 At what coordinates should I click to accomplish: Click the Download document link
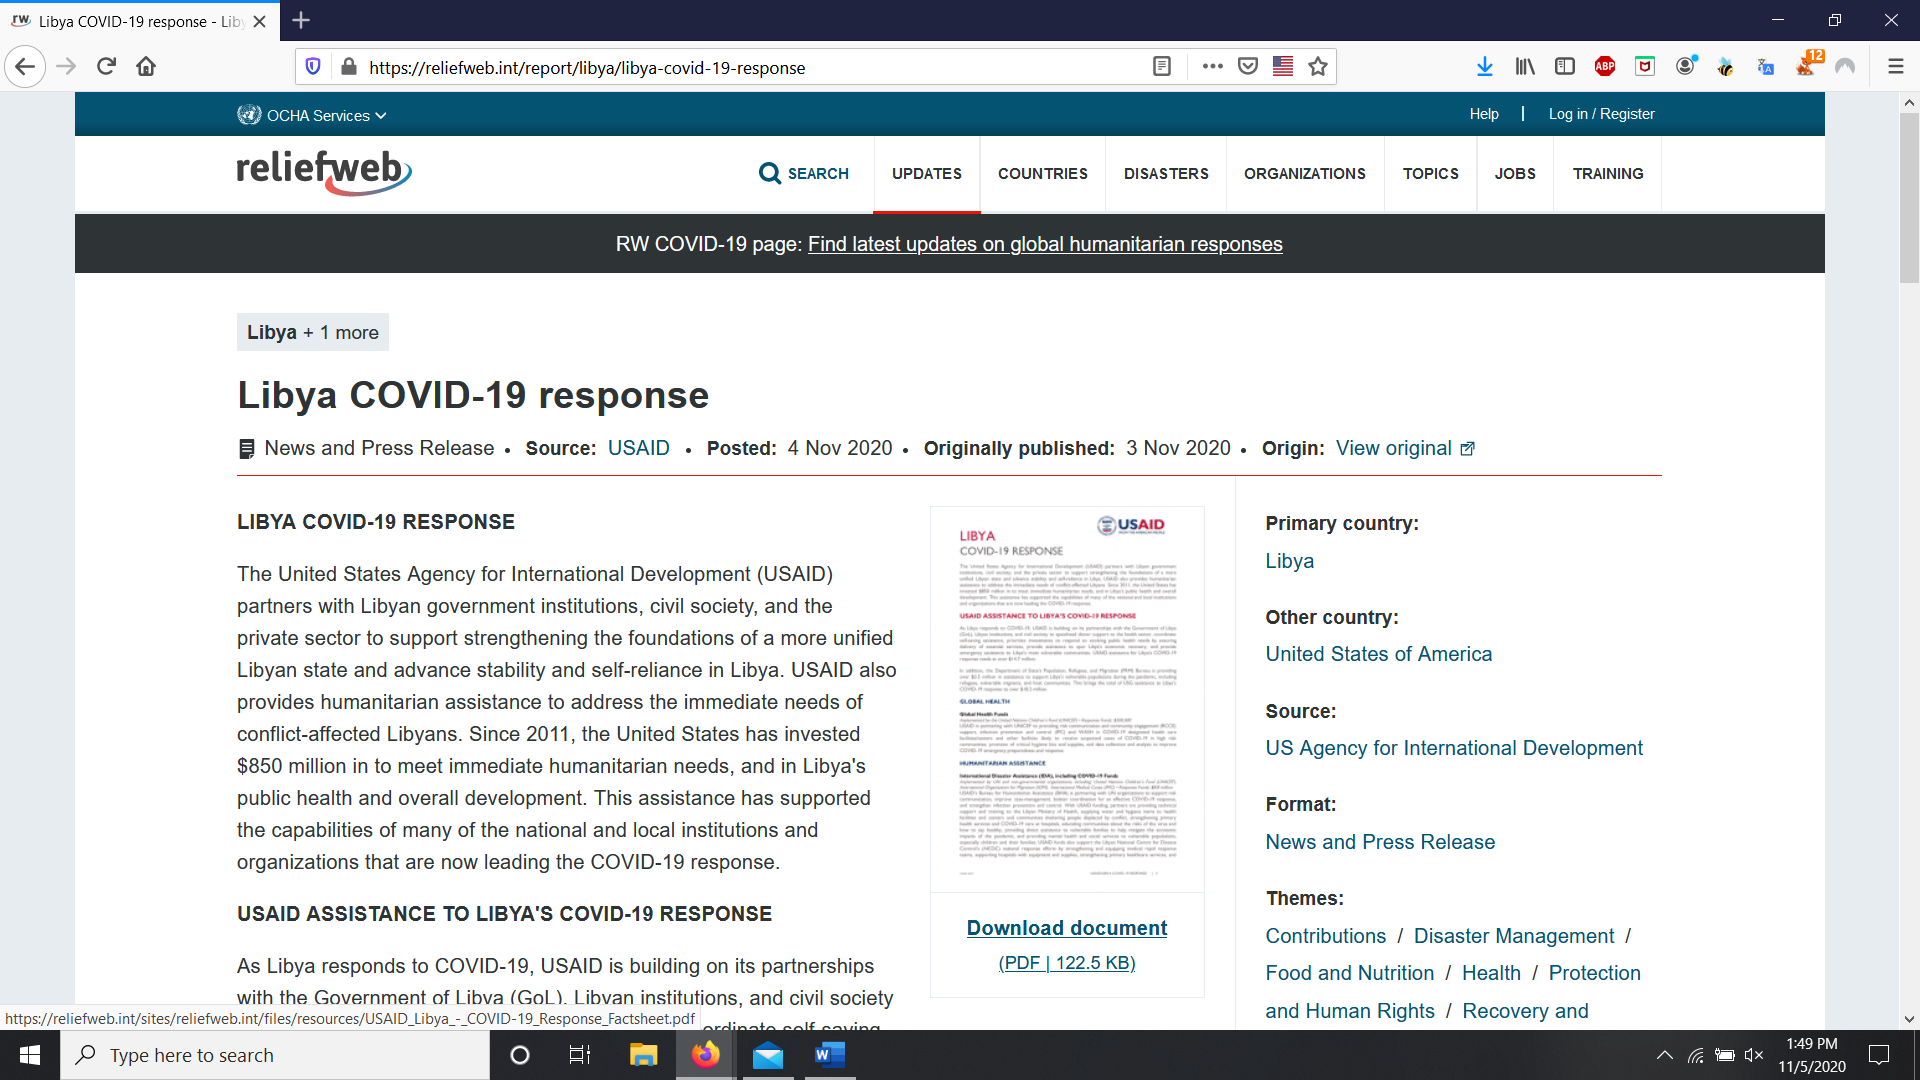click(x=1066, y=928)
